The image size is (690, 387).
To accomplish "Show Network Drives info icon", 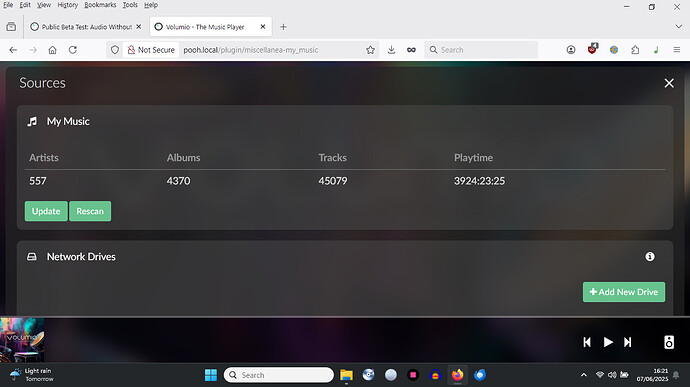I will 650,257.
